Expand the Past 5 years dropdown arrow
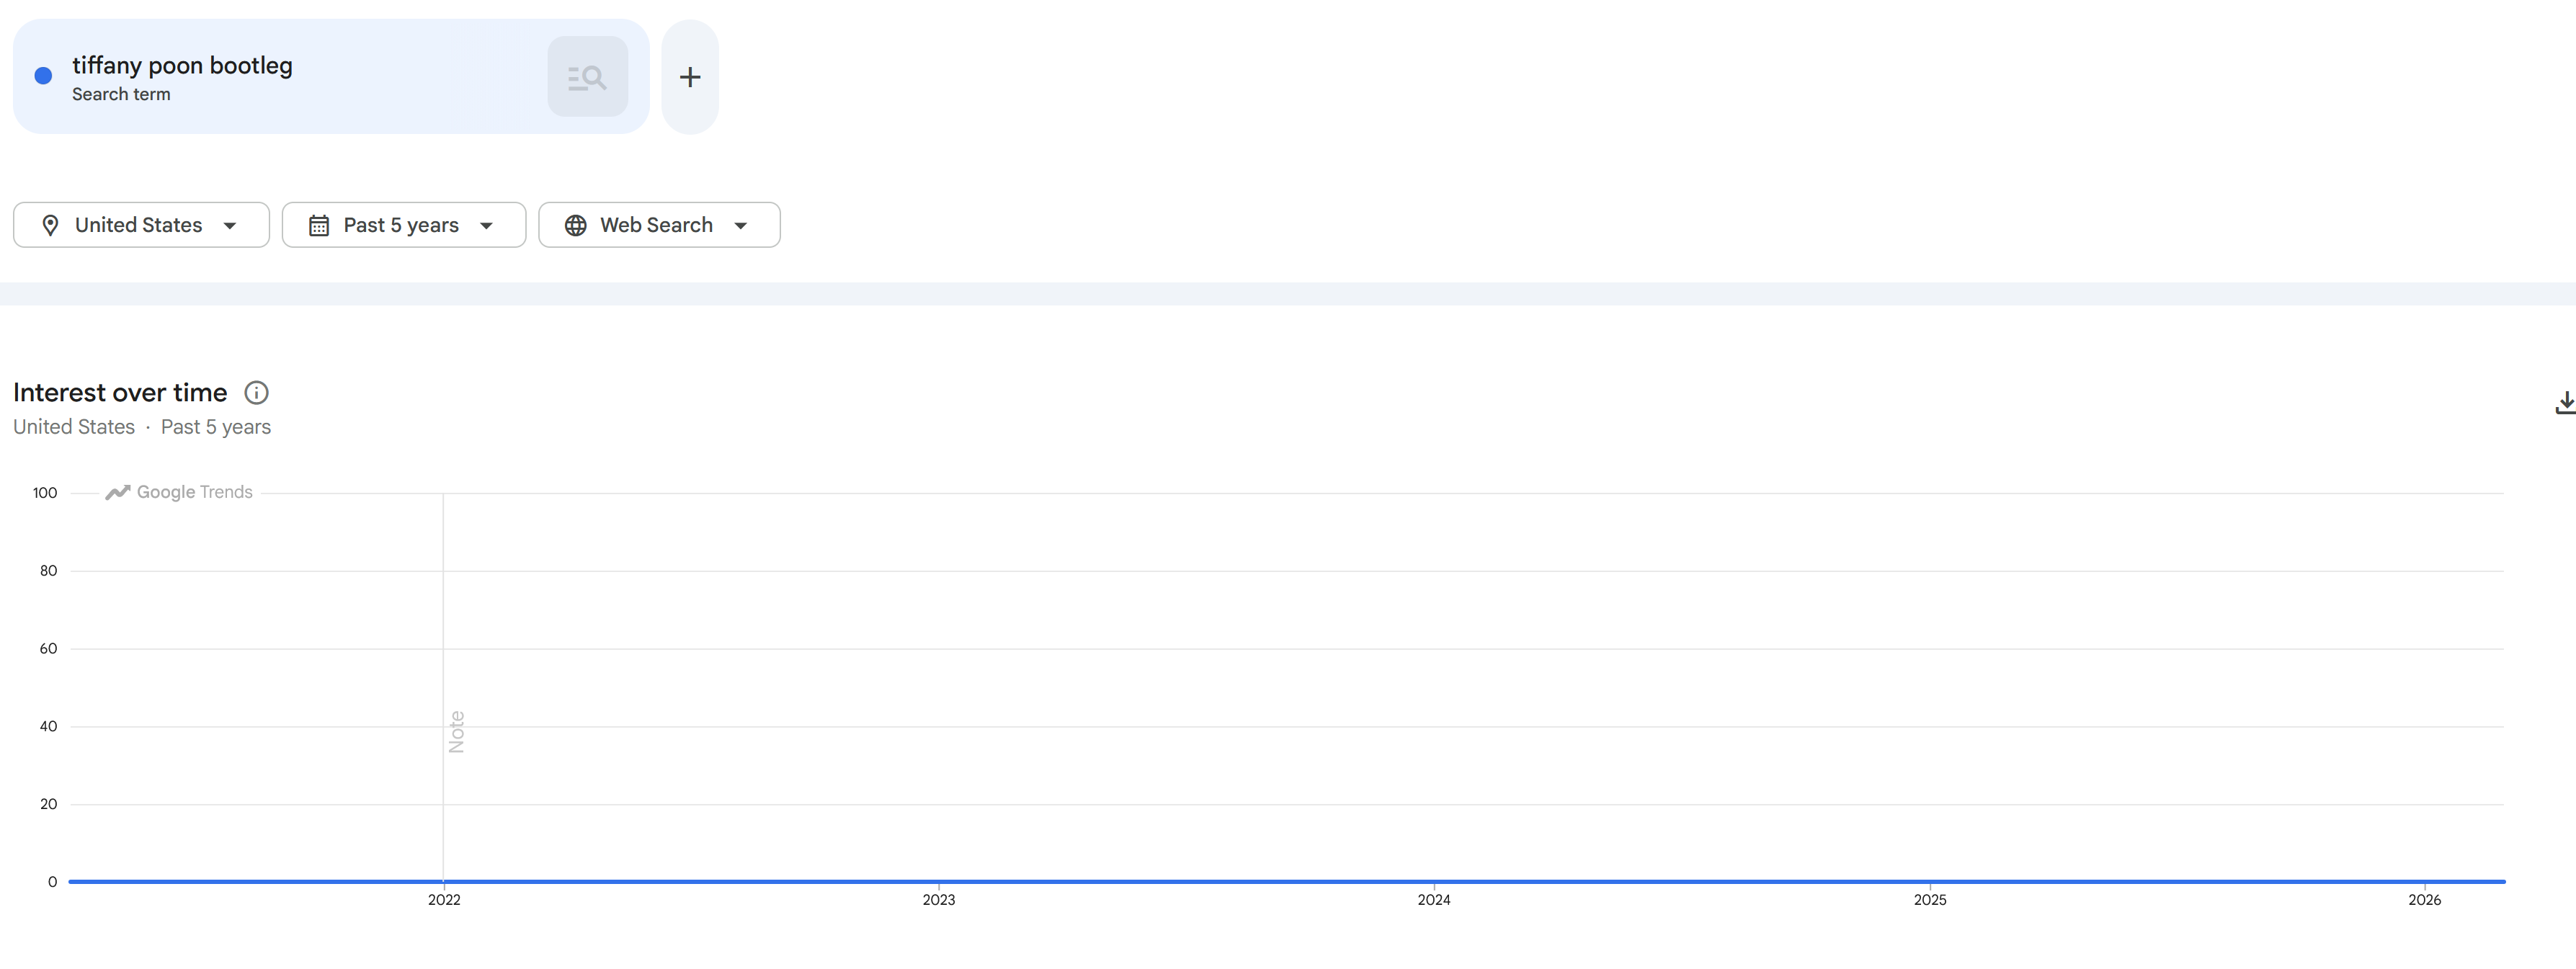Viewport: 2576px width, 969px height. point(487,225)
